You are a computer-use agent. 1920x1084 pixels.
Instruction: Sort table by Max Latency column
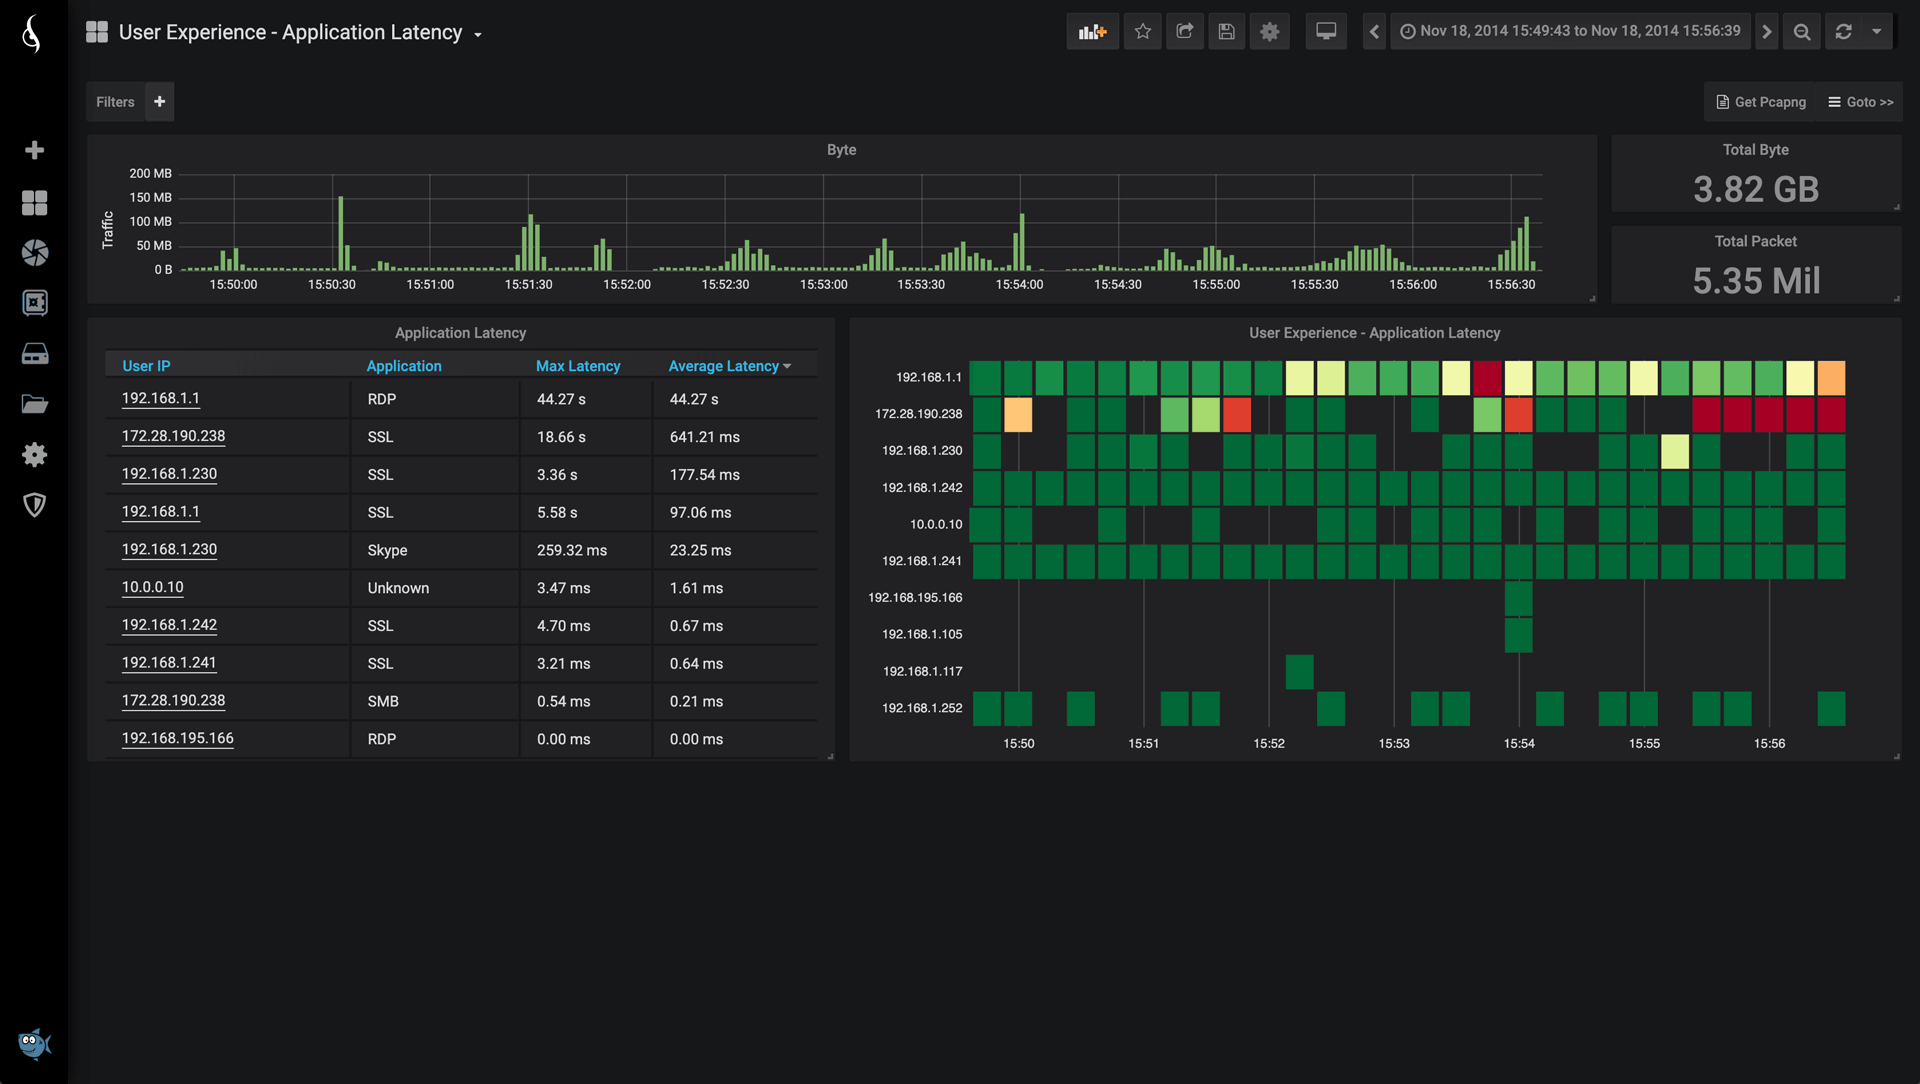click(x=578, y=366)
